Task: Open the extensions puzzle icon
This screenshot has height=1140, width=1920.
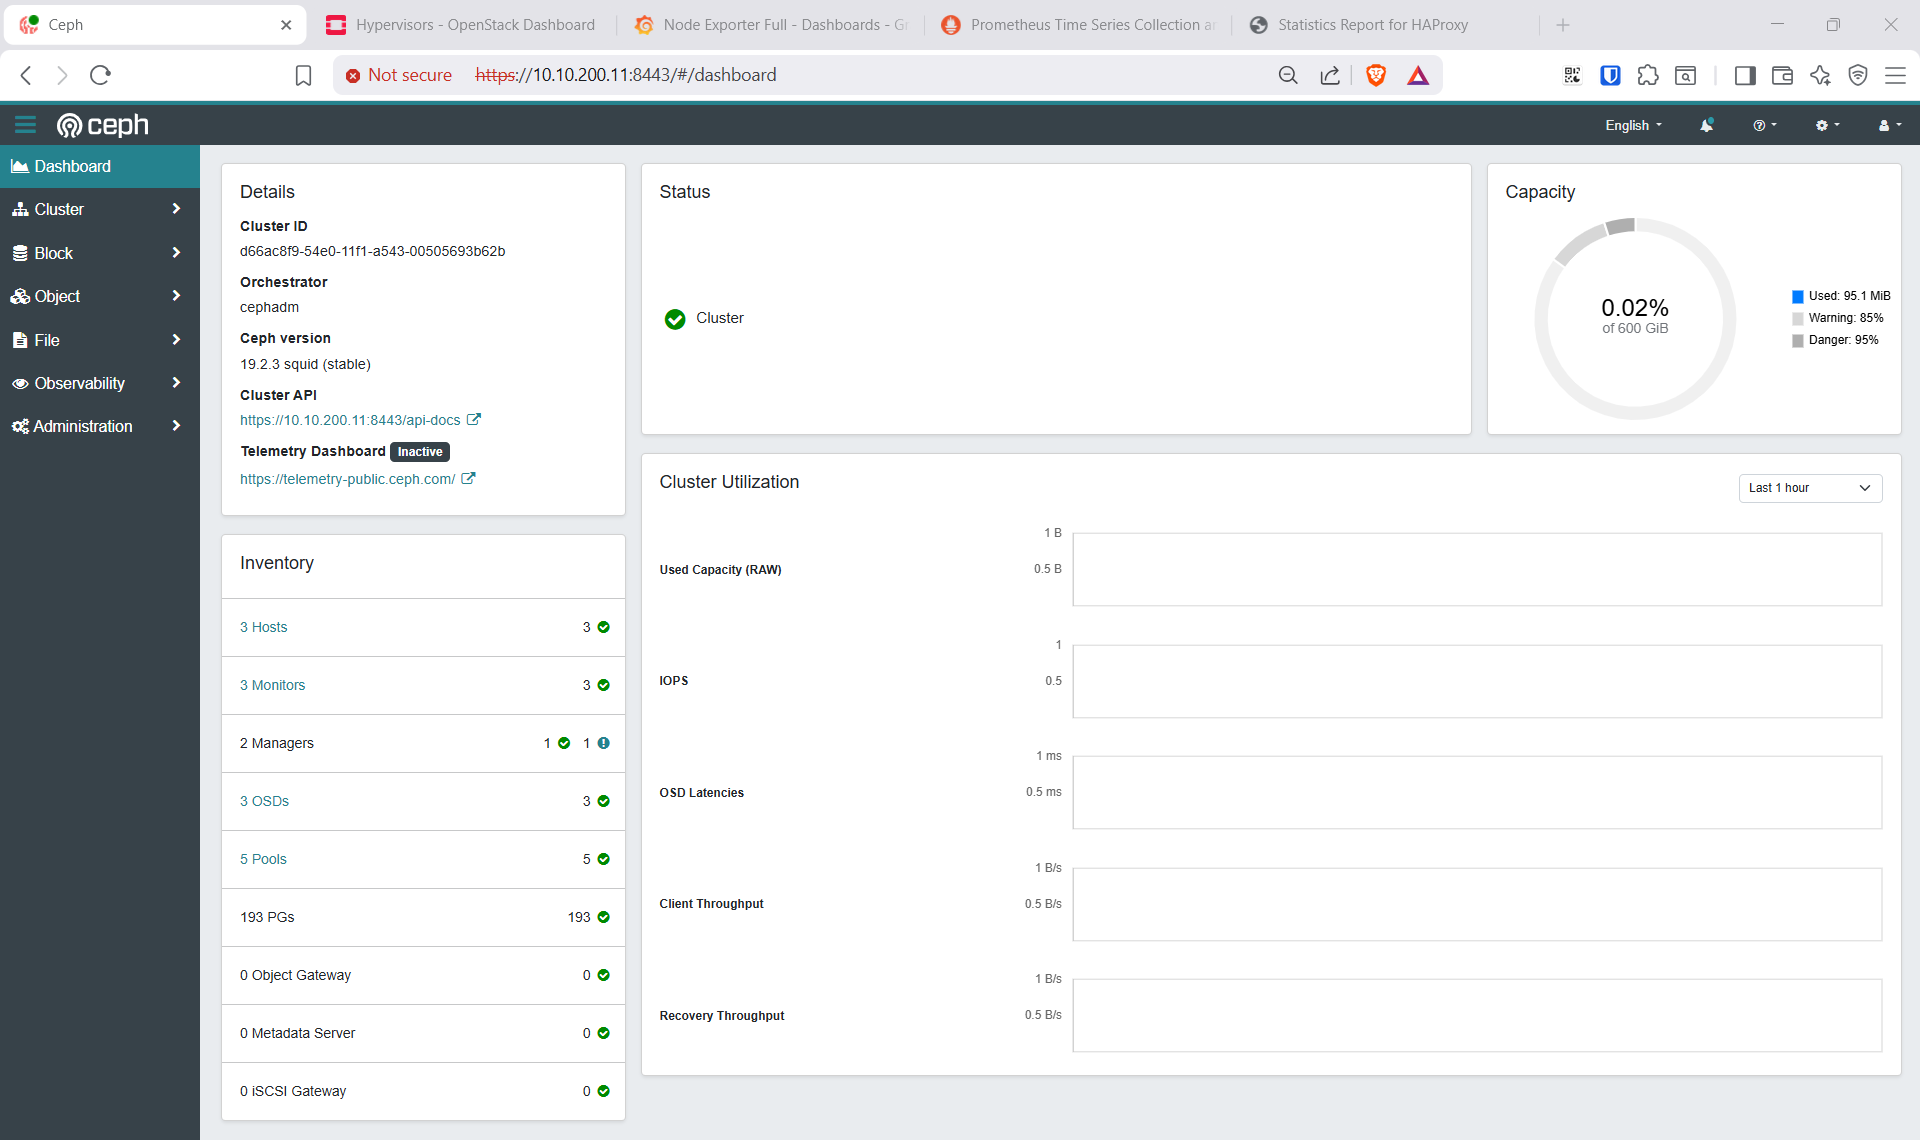Action: click(x=1648, y=75)
